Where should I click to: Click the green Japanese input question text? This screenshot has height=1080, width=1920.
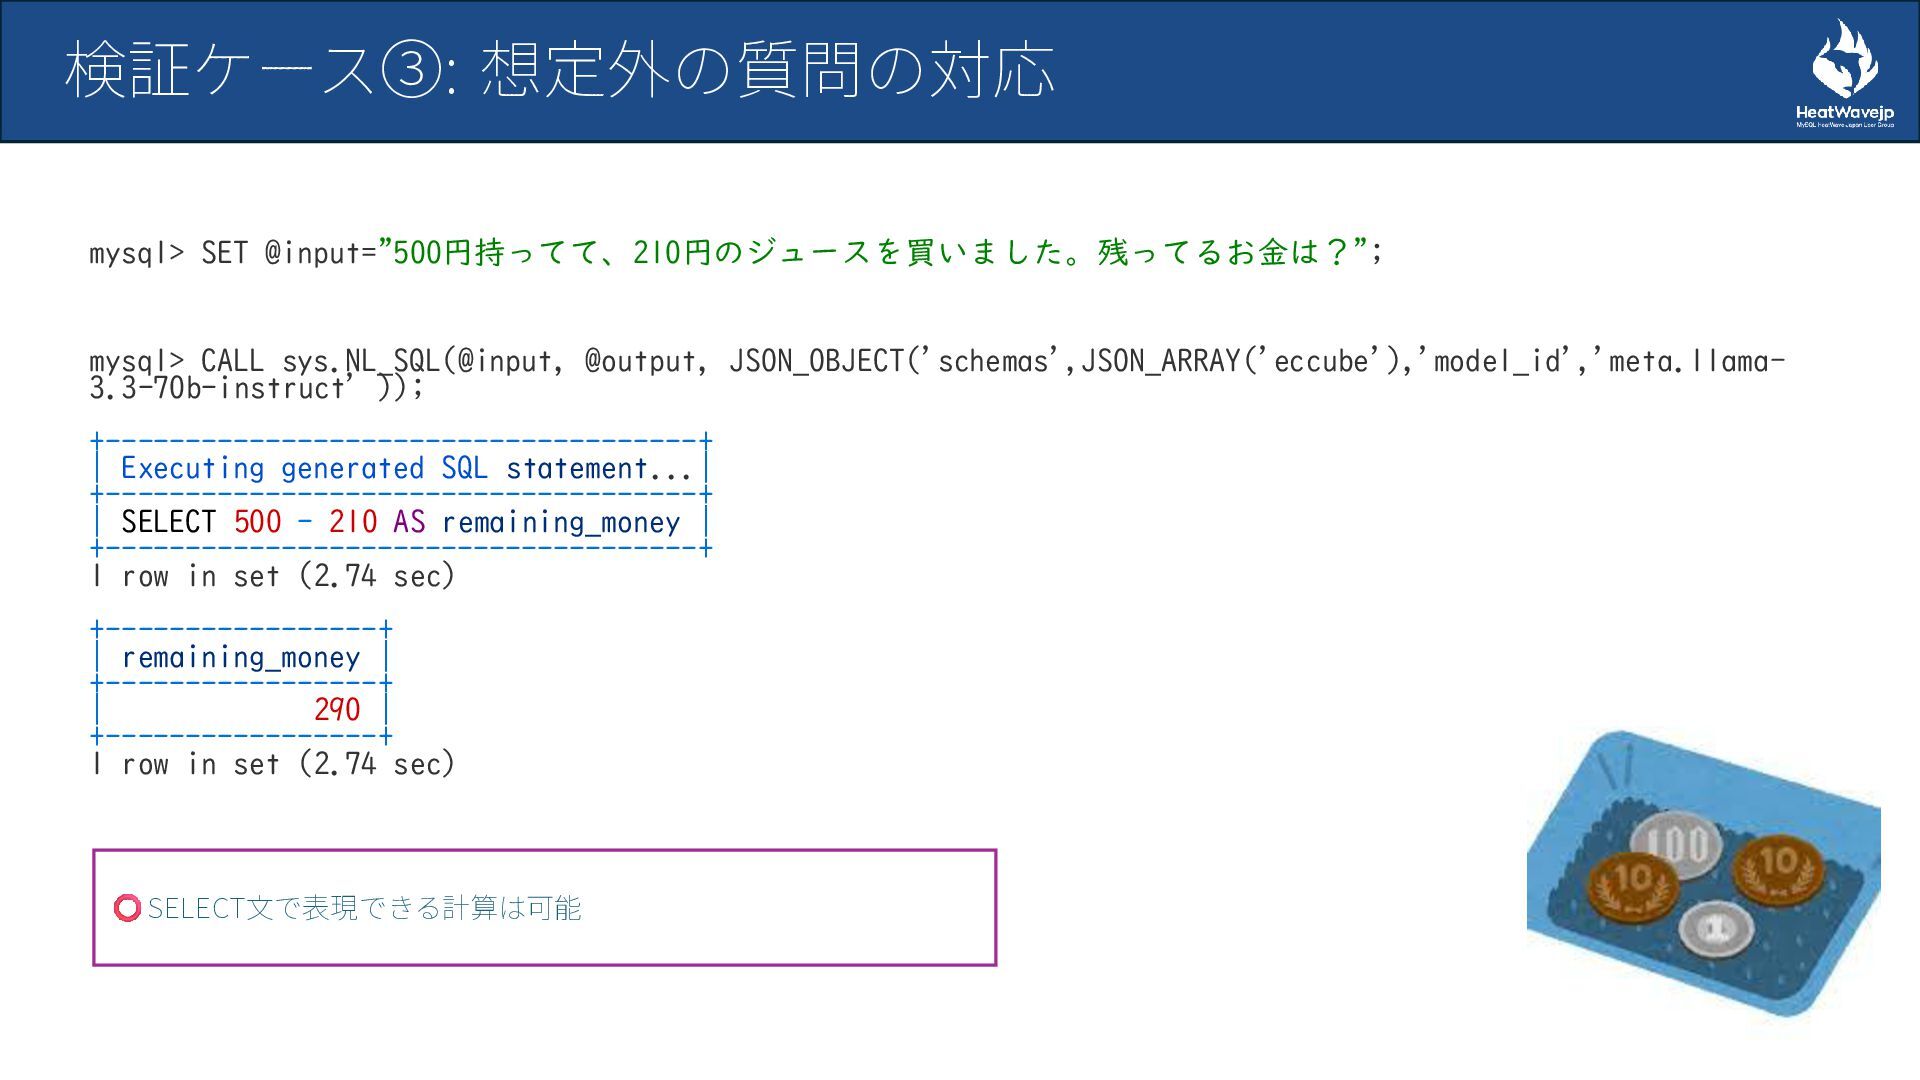870,252
